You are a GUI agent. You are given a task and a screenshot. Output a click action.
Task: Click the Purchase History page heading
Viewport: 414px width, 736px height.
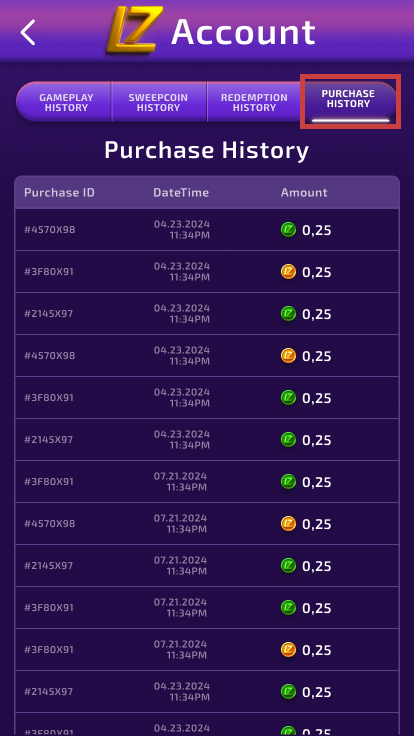point(207,150)
